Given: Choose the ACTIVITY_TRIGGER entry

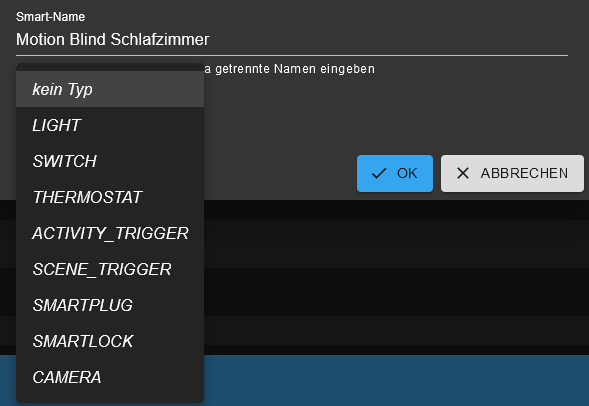Looking at the screenshot, I should 110,233.
